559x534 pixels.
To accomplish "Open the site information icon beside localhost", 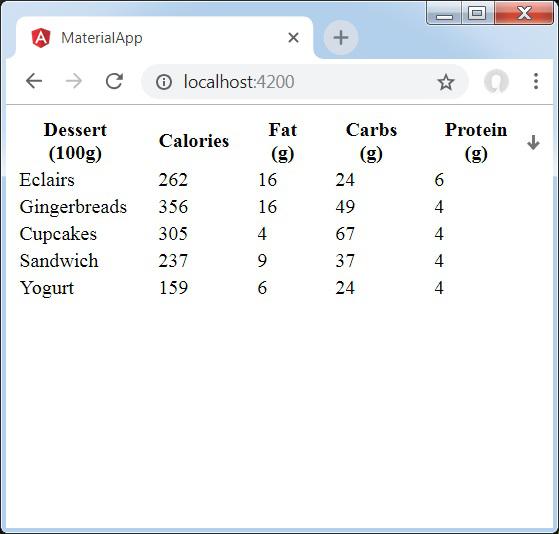I will [164, 82].
